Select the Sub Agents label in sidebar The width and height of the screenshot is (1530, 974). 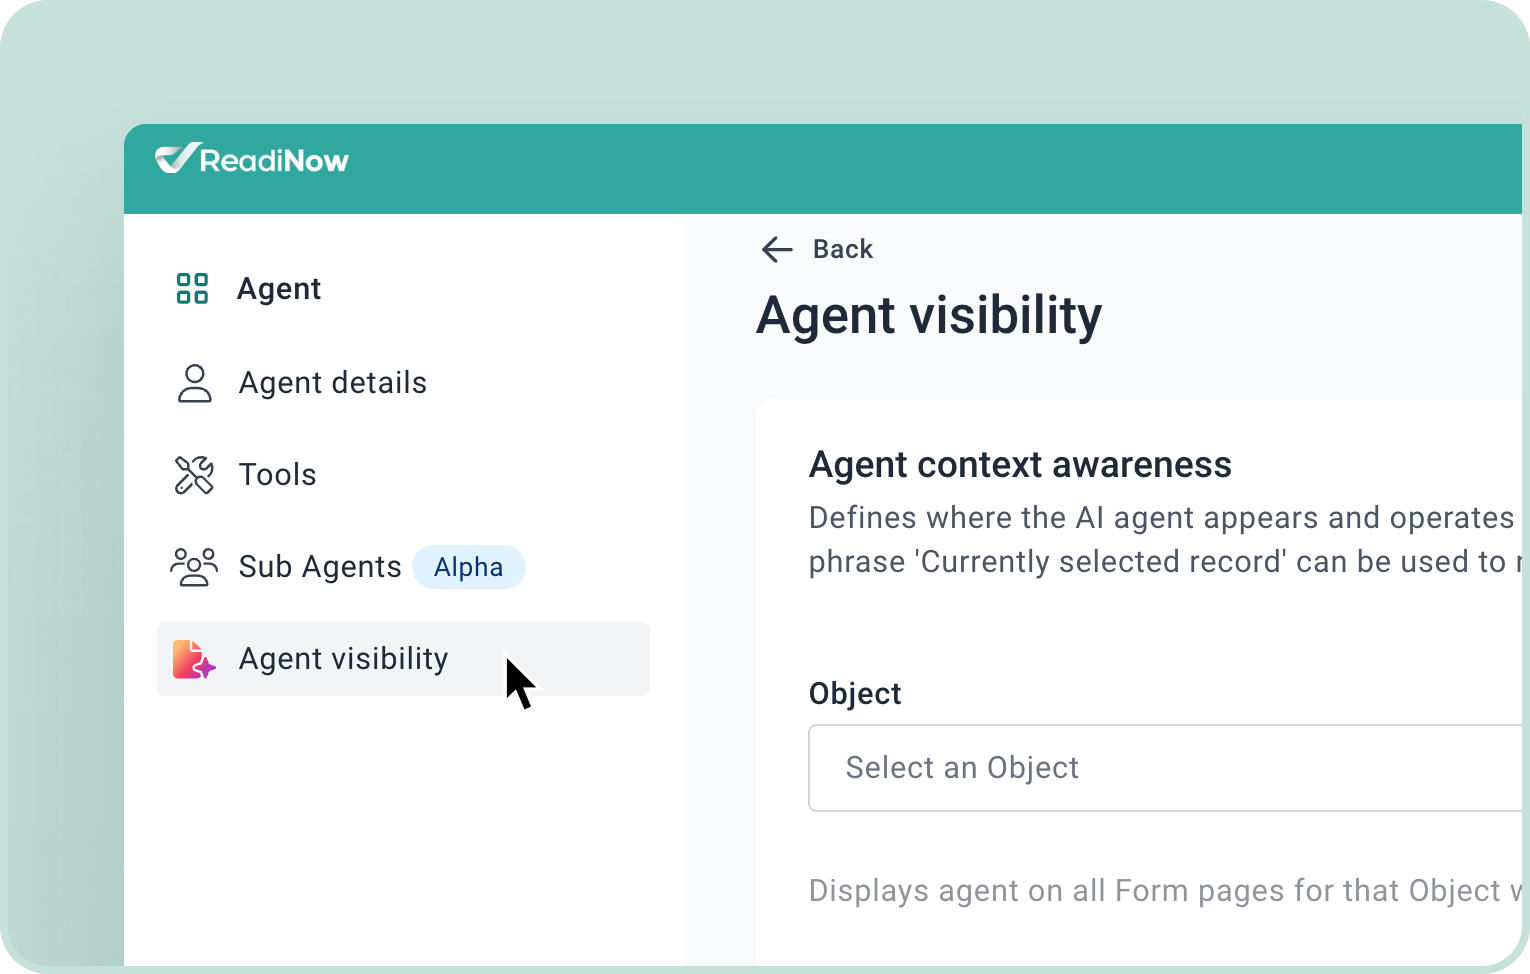(x=320, y=567)
